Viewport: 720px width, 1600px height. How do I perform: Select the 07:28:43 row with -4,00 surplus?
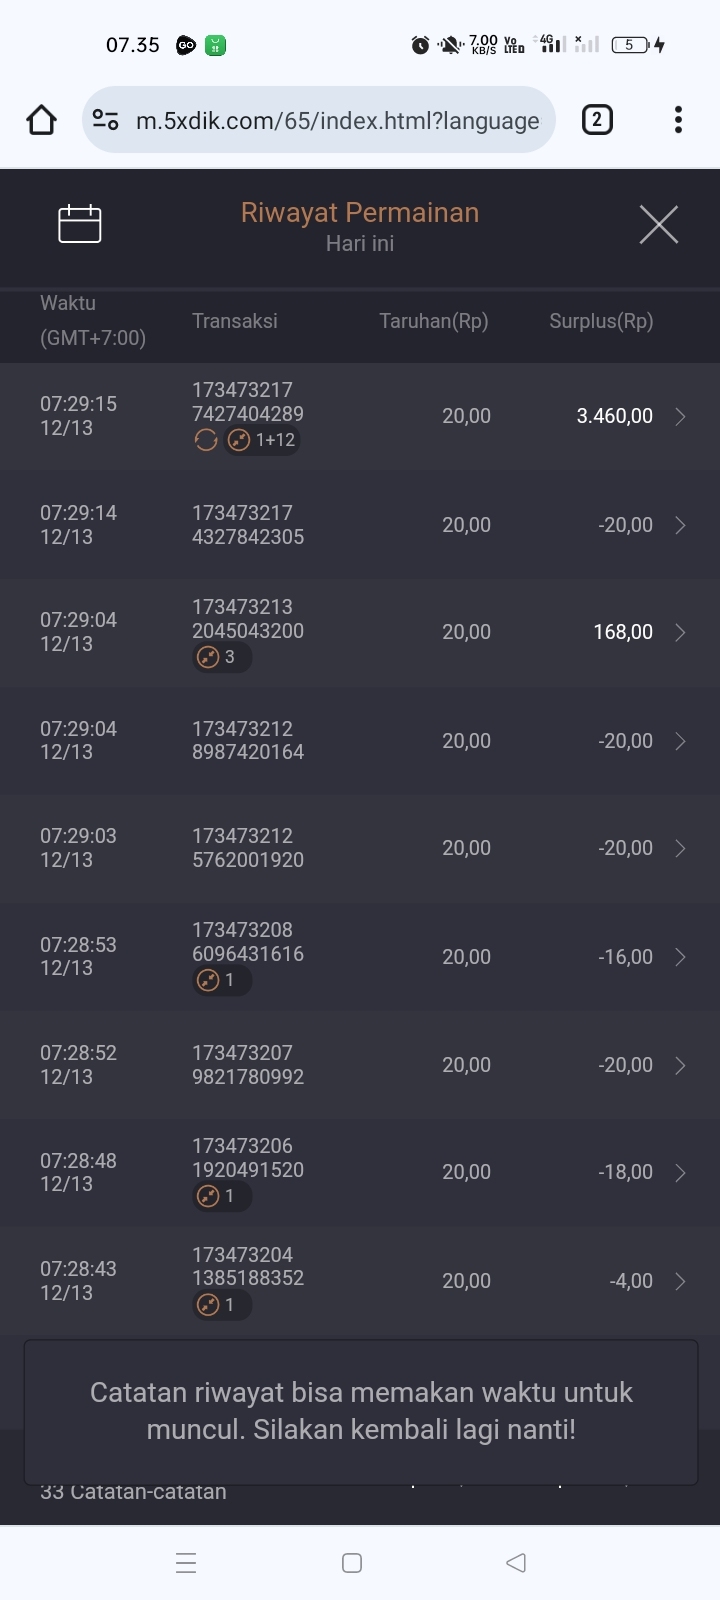pos(360,1281)
